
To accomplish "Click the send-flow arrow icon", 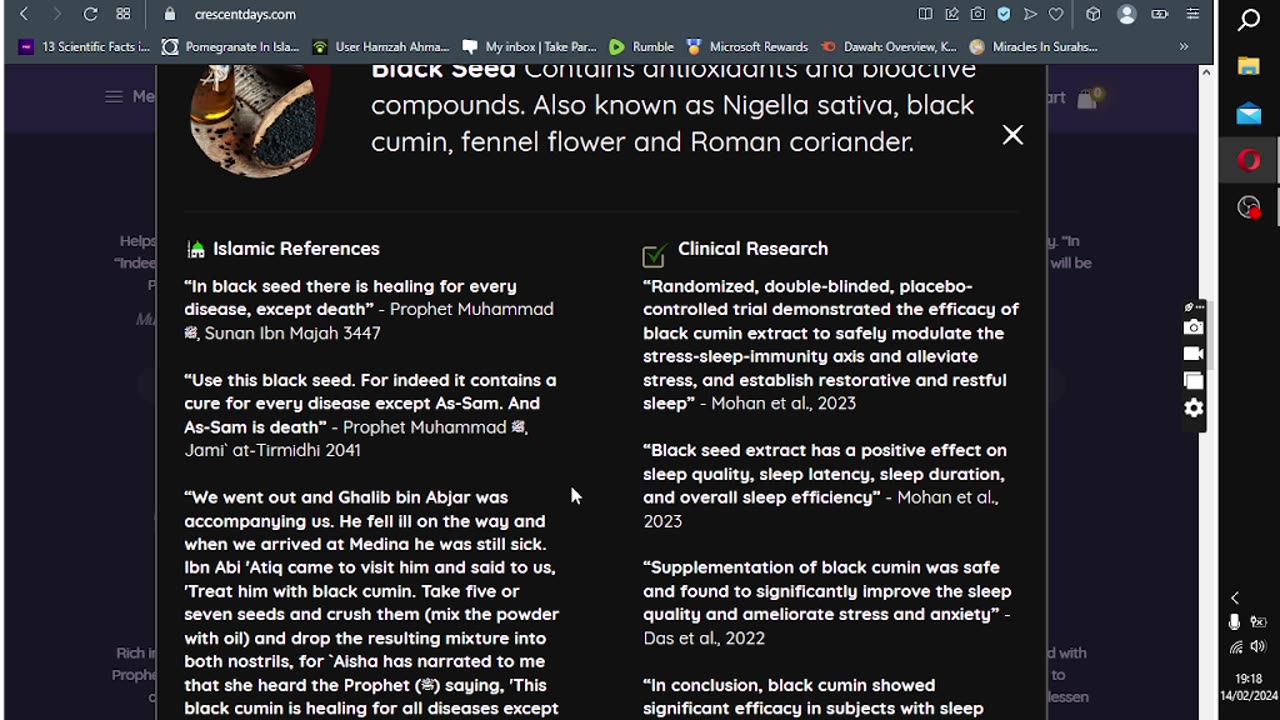I will point(1030,14).
